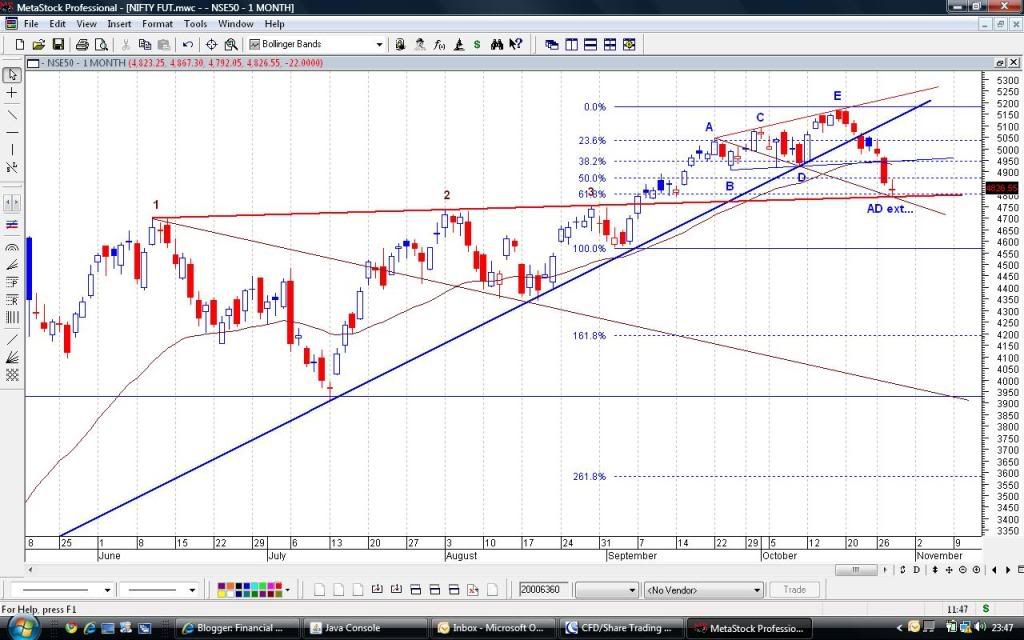Click the Print icon in toolbar
The height and width of the screenshot is (640, 1024).
click(x=82, y=44)
